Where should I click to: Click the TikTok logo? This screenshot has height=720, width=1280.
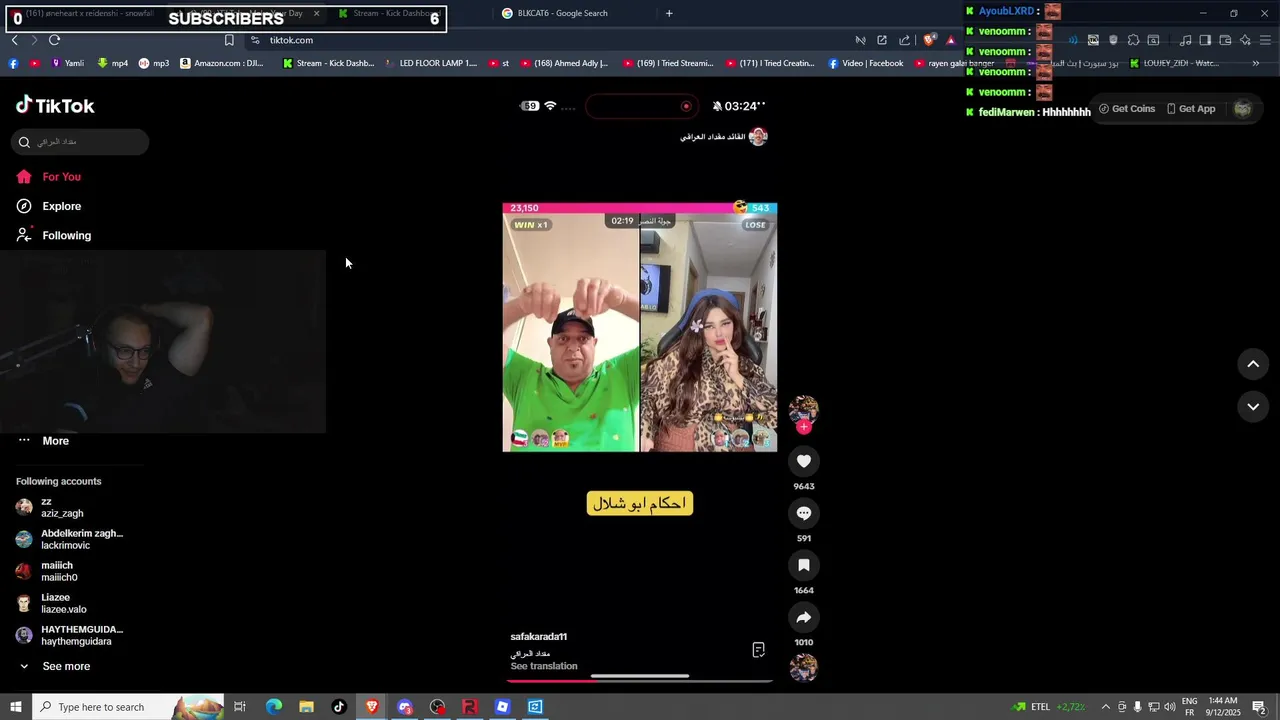pos(55,105)
